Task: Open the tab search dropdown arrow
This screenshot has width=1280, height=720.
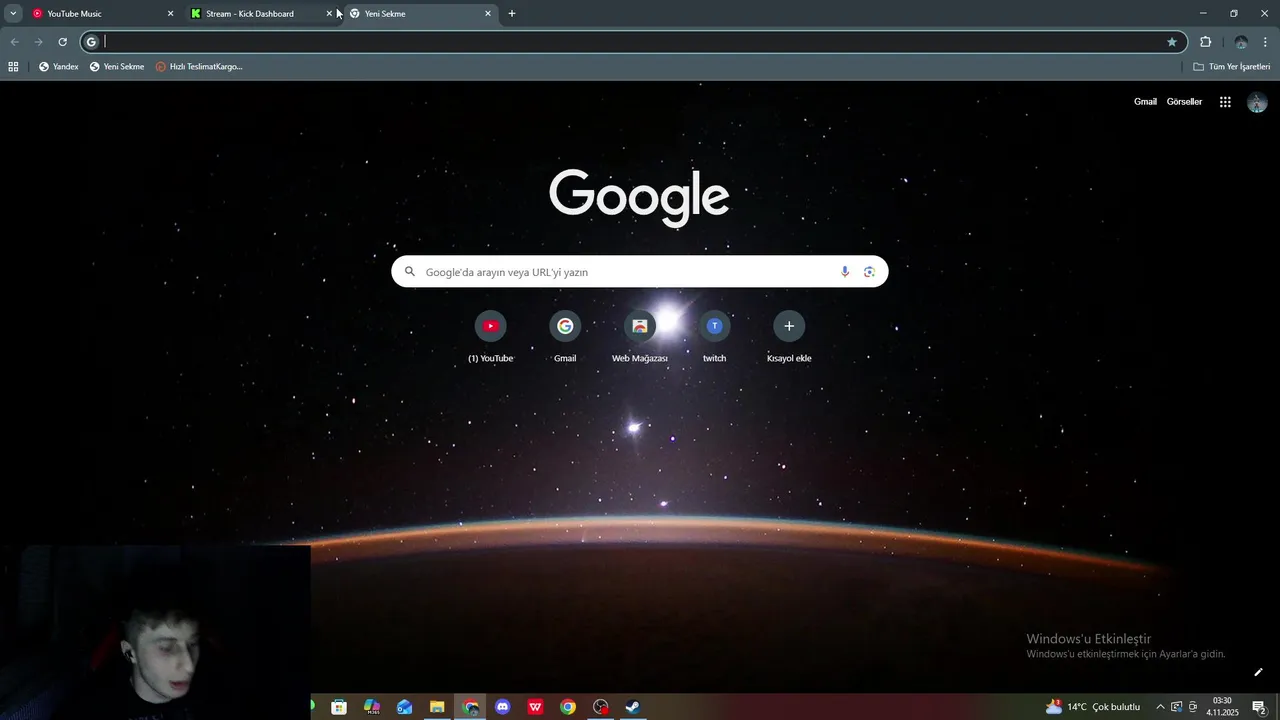Action: 13,14
